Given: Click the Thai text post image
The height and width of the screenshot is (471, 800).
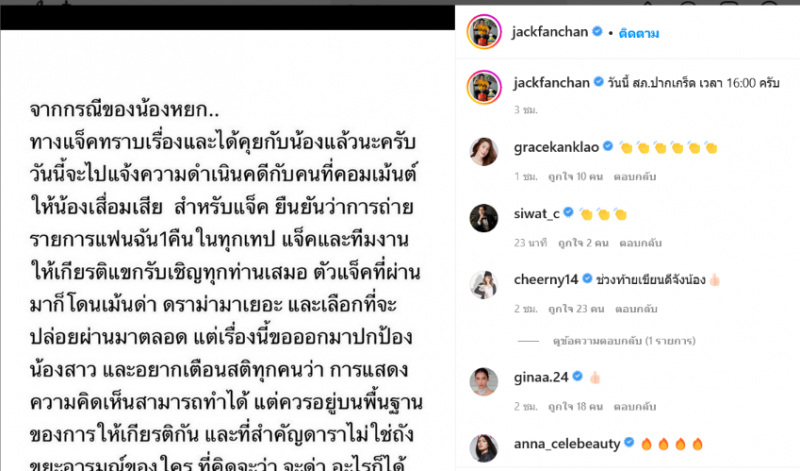Looking at the screenshot, I should 228,250.
